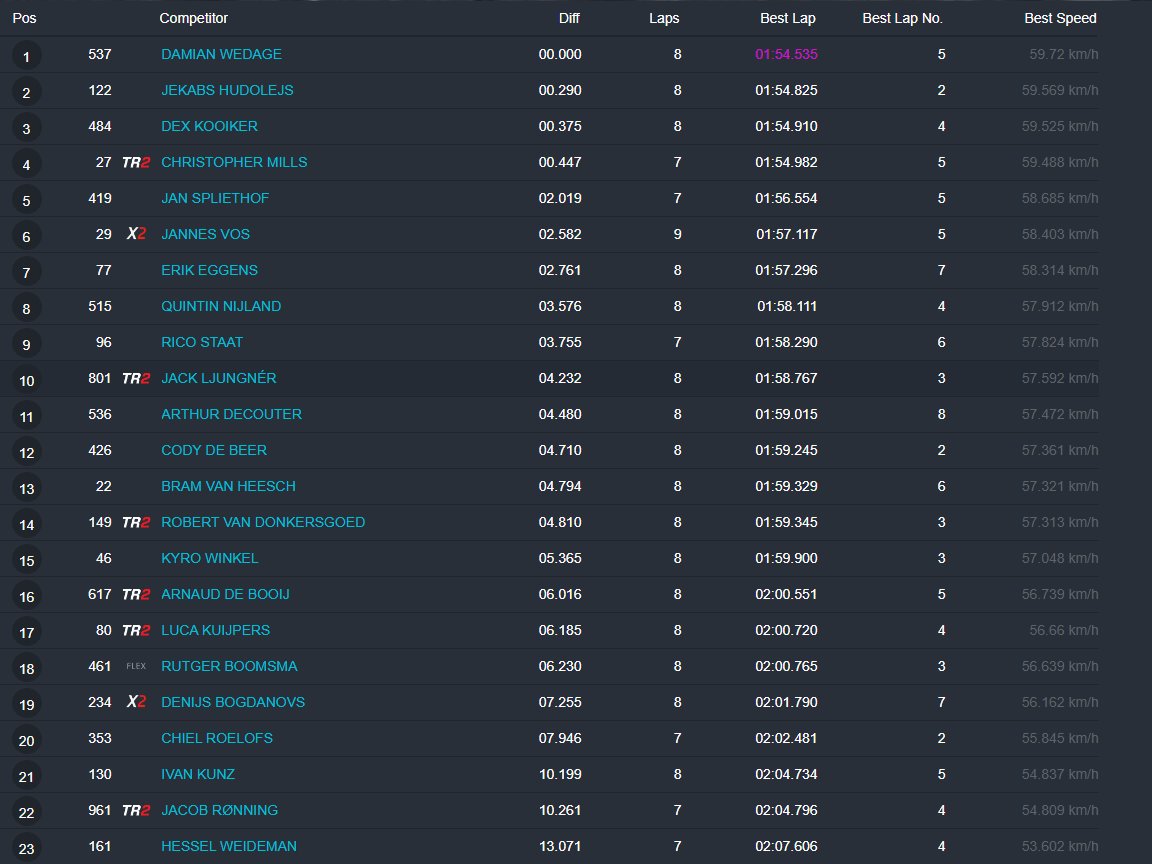The width and height of the screenshot is (1152, 864).
Task: Open competitor Damian Wedage
Action: [x=221, y=54]
